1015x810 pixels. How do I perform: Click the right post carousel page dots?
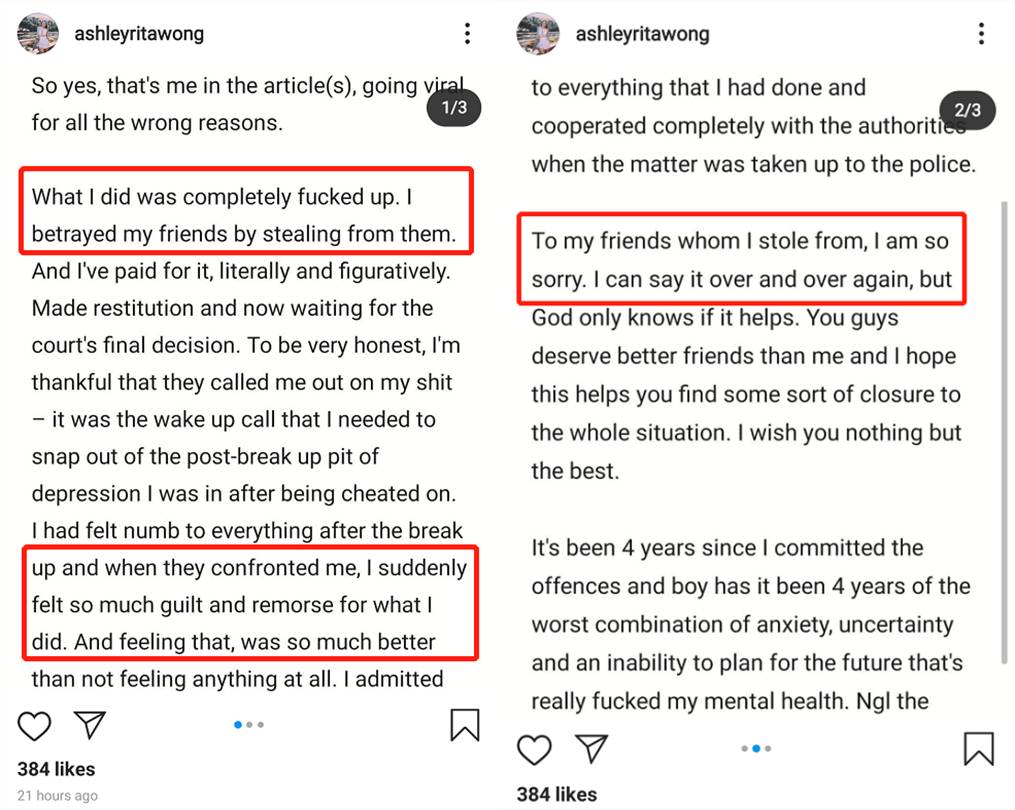pyautogui.click(x=756, y=748)
